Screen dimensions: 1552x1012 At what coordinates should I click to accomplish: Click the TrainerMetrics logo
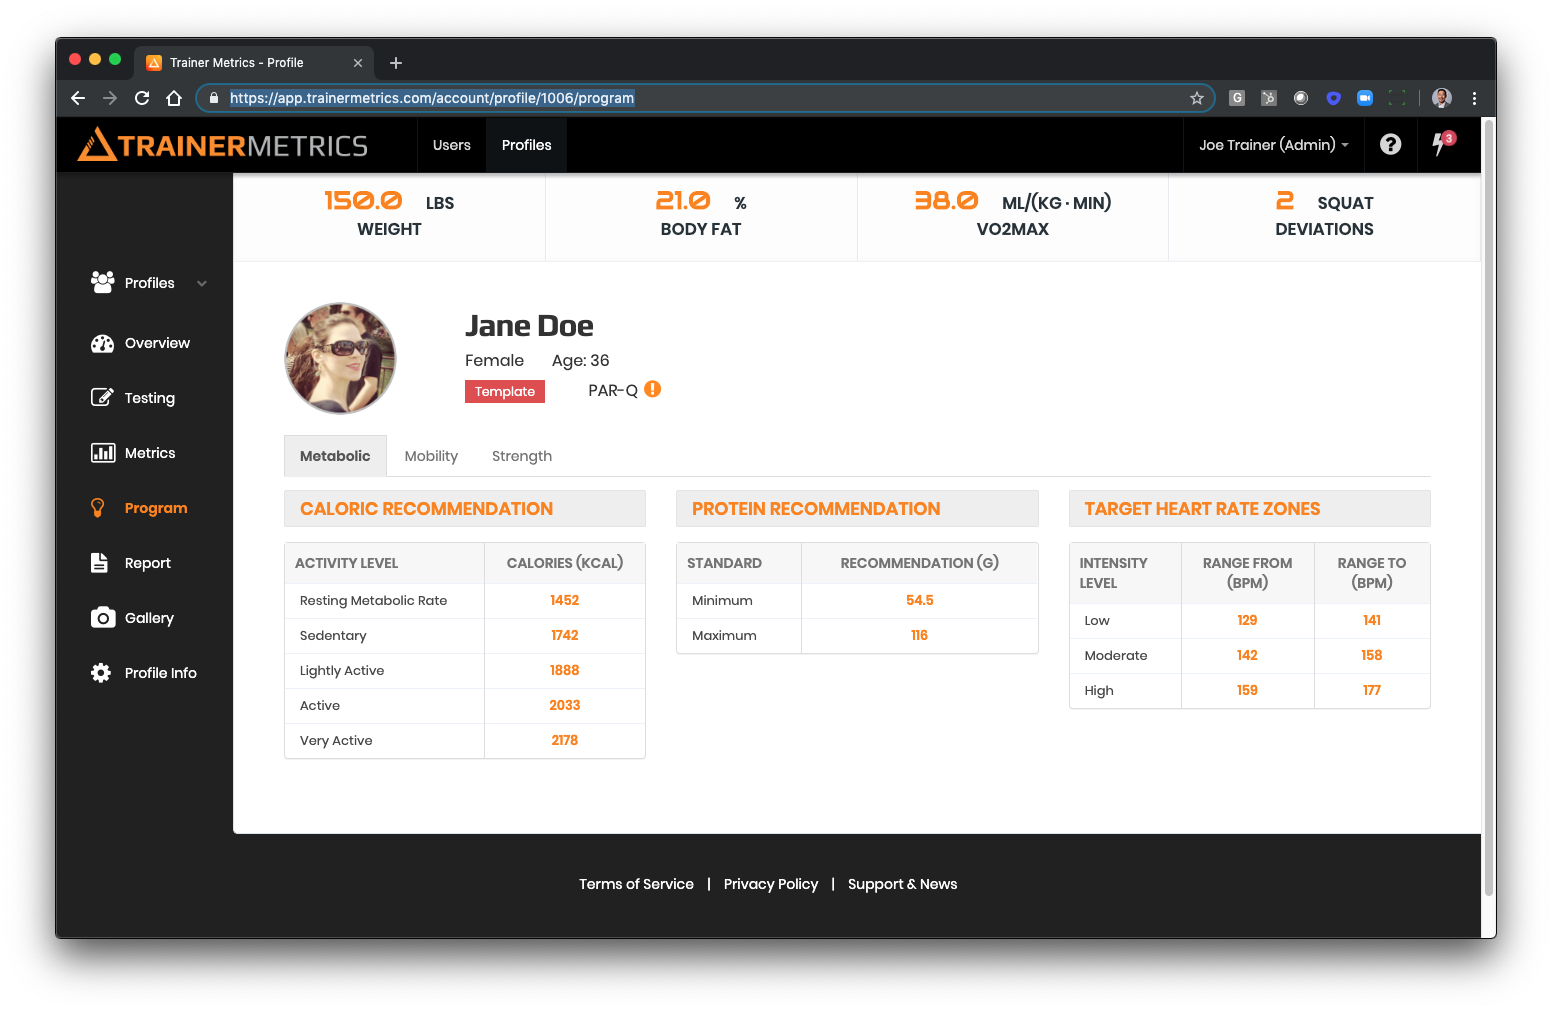(223, 145)
